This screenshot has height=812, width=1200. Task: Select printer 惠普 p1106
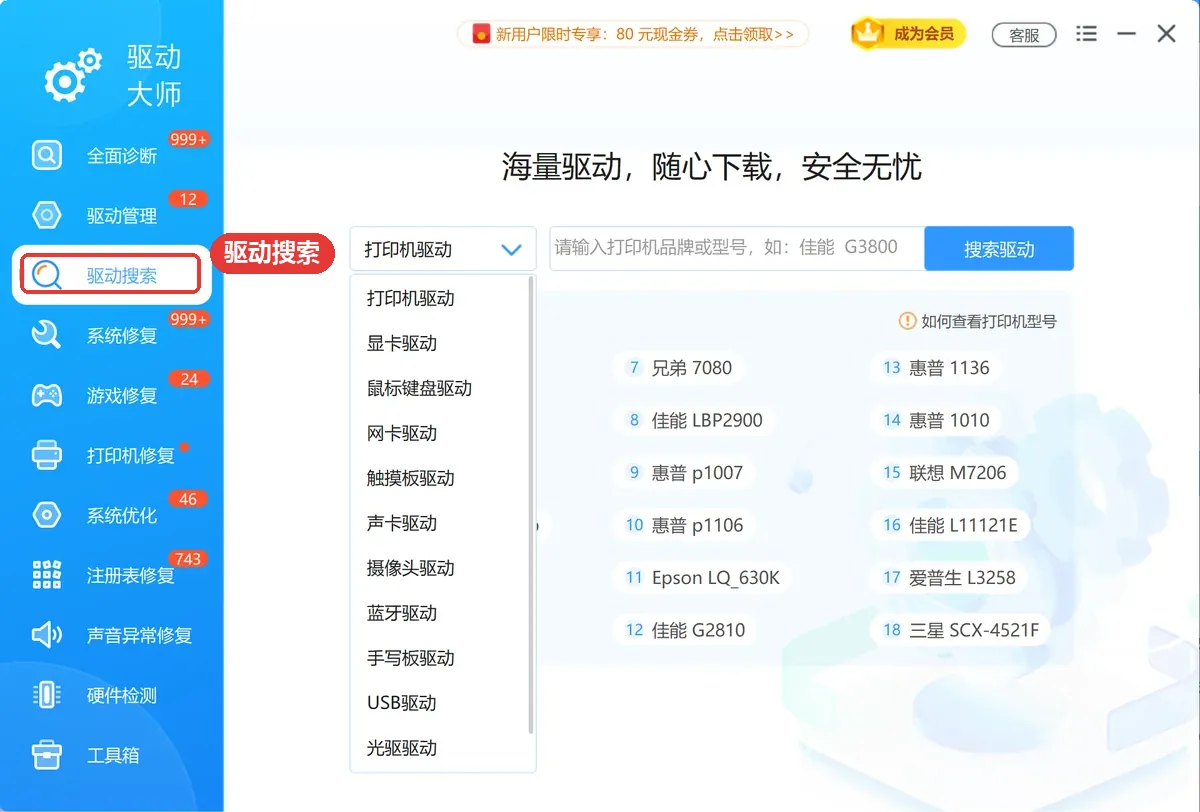pos(686,525)
